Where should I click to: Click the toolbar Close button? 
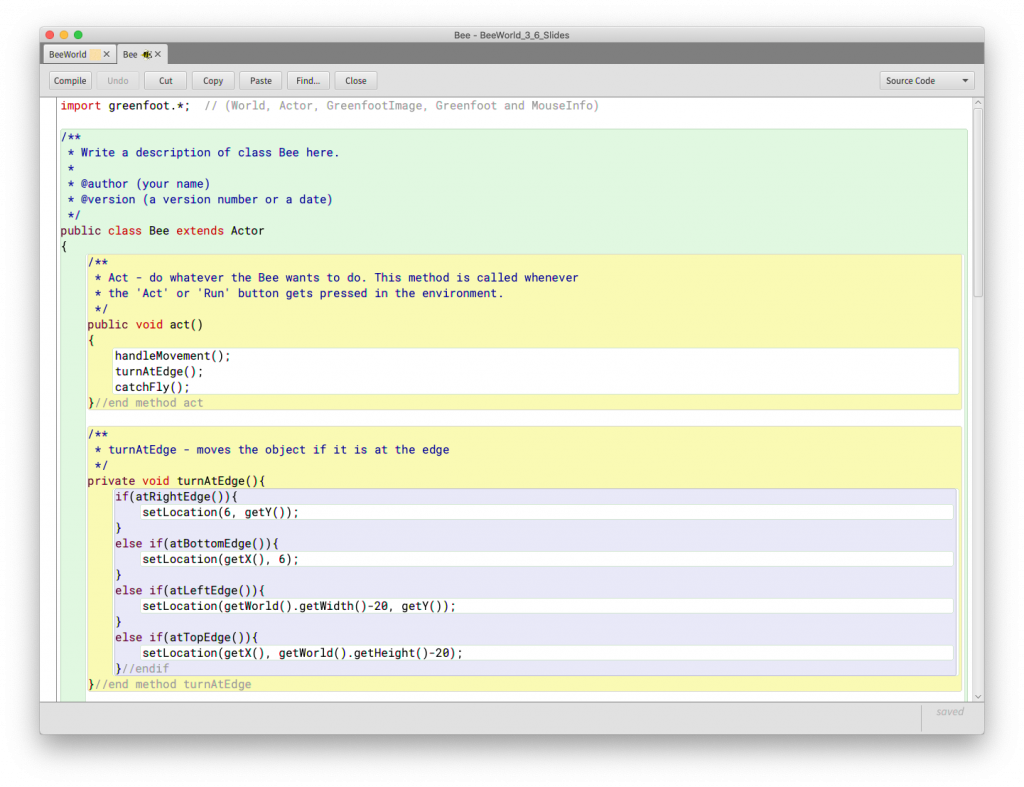tap(356, 81)
